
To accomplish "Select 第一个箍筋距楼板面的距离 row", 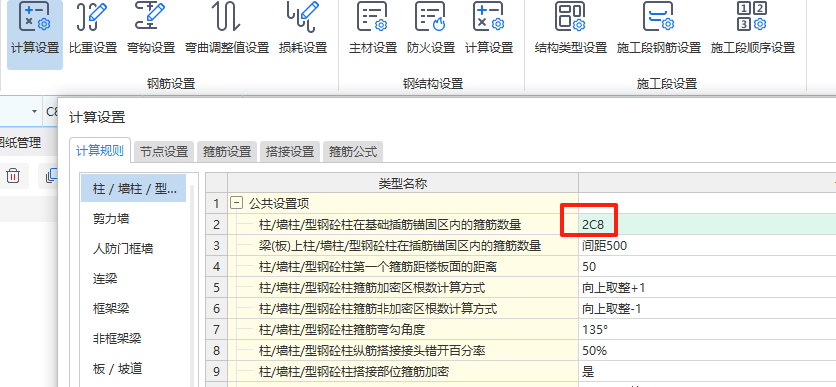I will (403, 267).
